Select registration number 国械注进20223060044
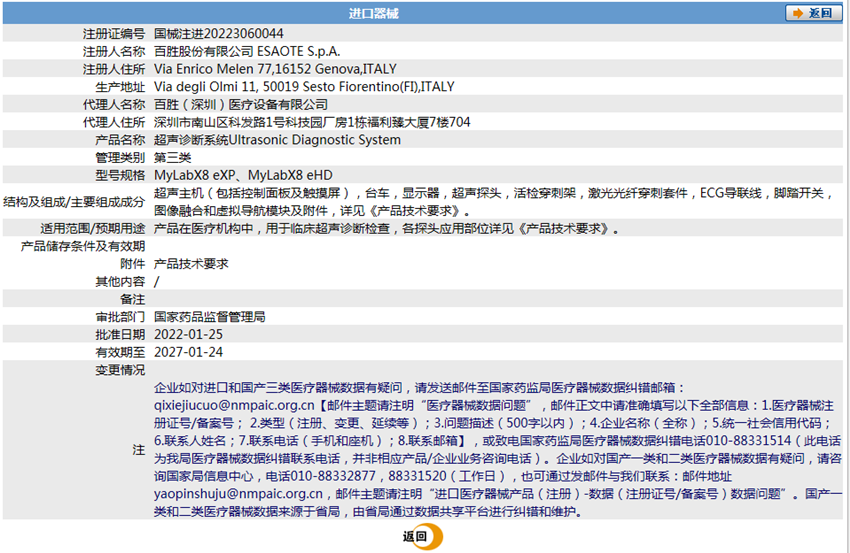The height and width of the screenshot is (553, 850). 218,34
